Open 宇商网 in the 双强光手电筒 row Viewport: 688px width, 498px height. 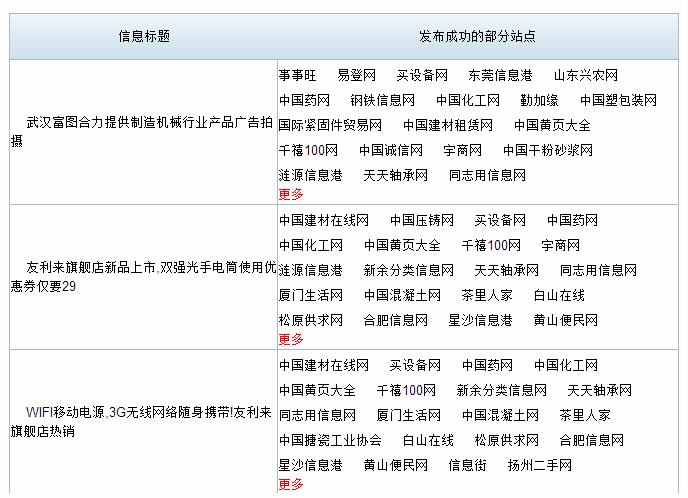[x=560, y=245]
